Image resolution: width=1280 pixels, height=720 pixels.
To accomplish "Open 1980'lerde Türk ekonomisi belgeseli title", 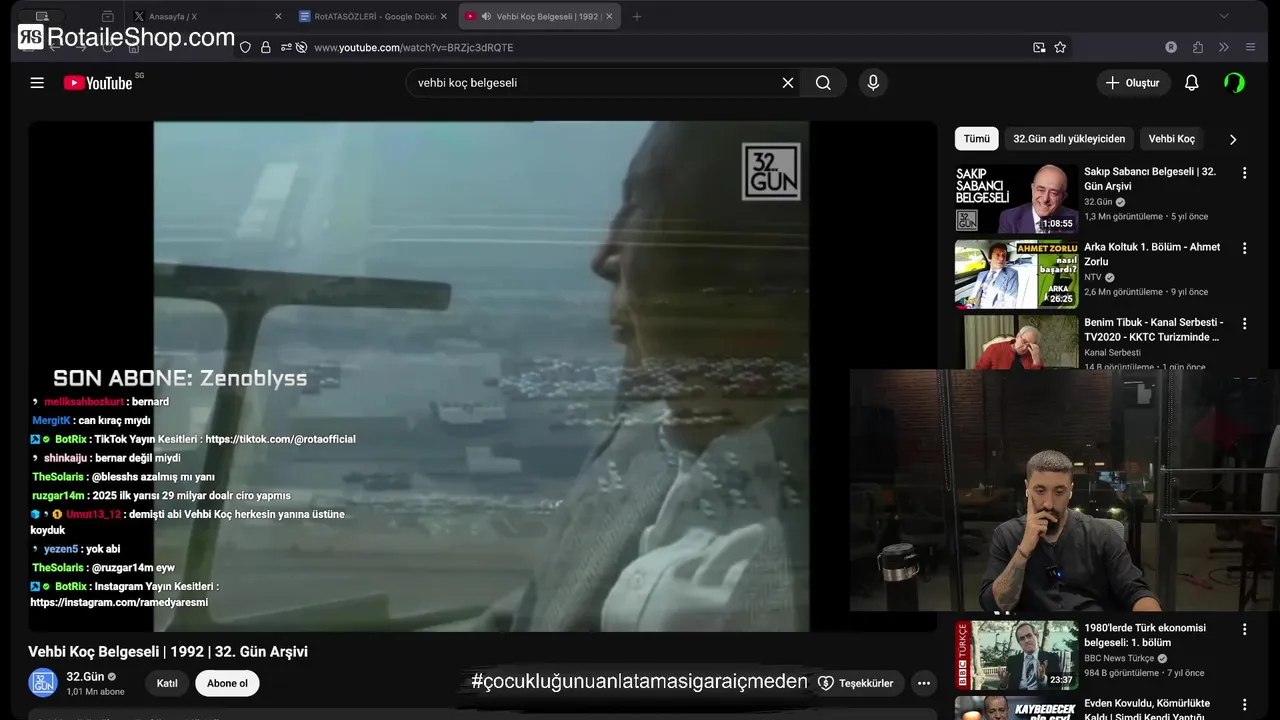I will pyautogui.click(x=1145, y=635).
